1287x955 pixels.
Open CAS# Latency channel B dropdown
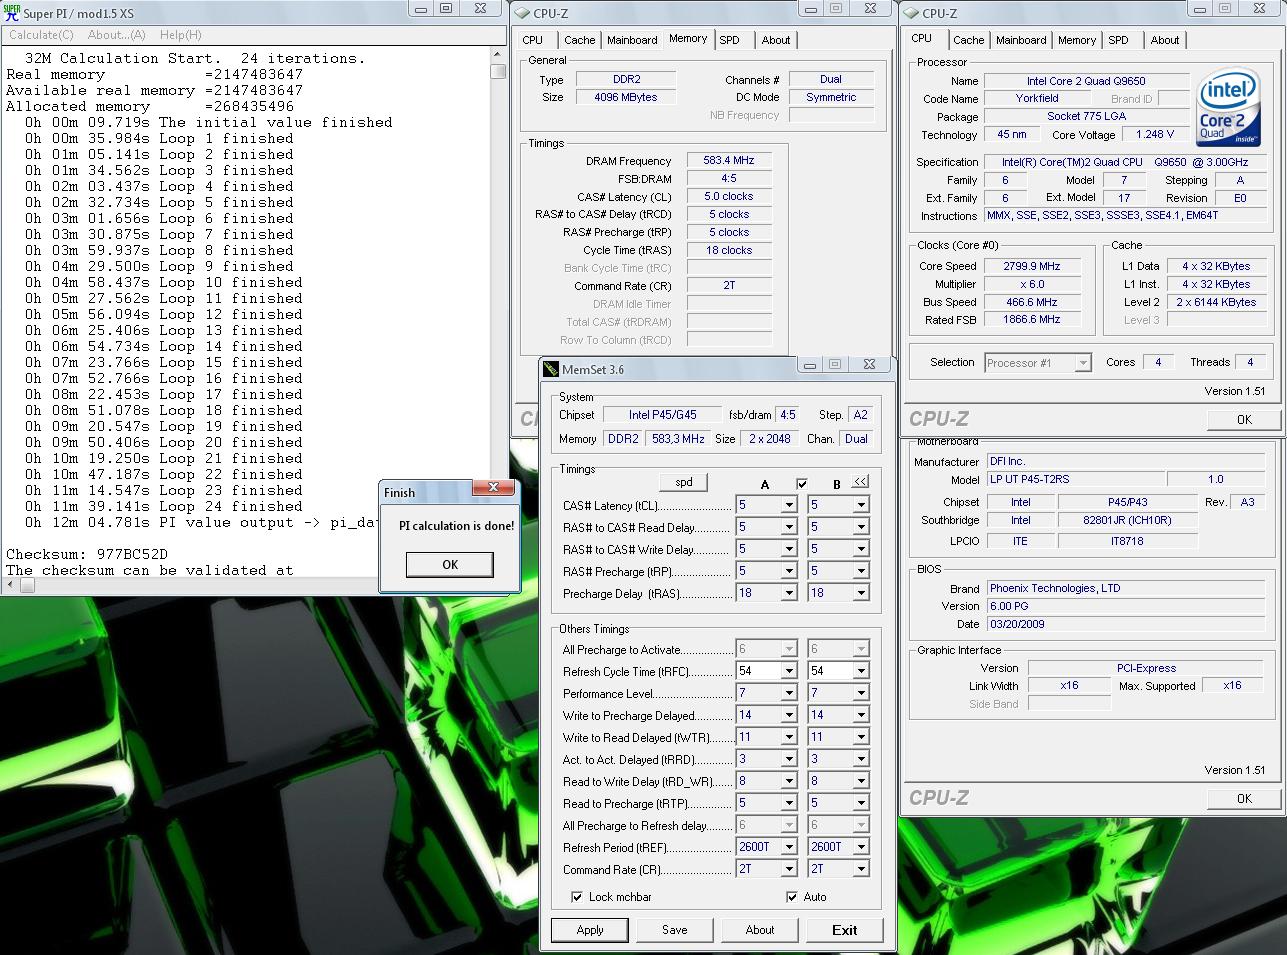(860, 505)
